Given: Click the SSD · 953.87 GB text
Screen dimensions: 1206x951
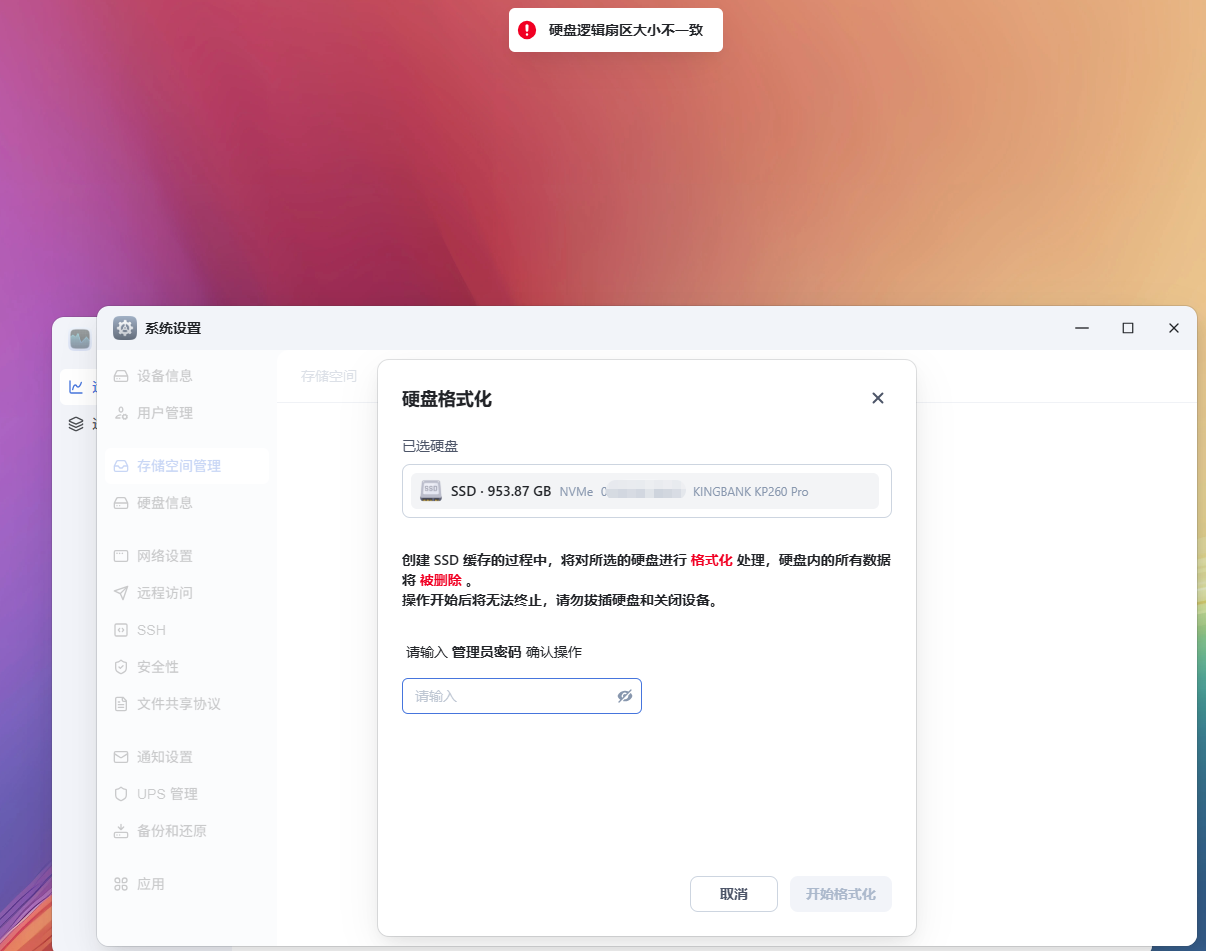Looking at the screenshot, I should [x=501, y=491].
